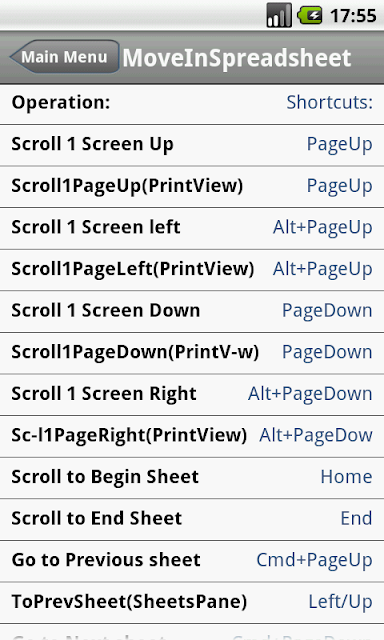Tap the signal strength icon
384x640 pixels.
point(279,15)
